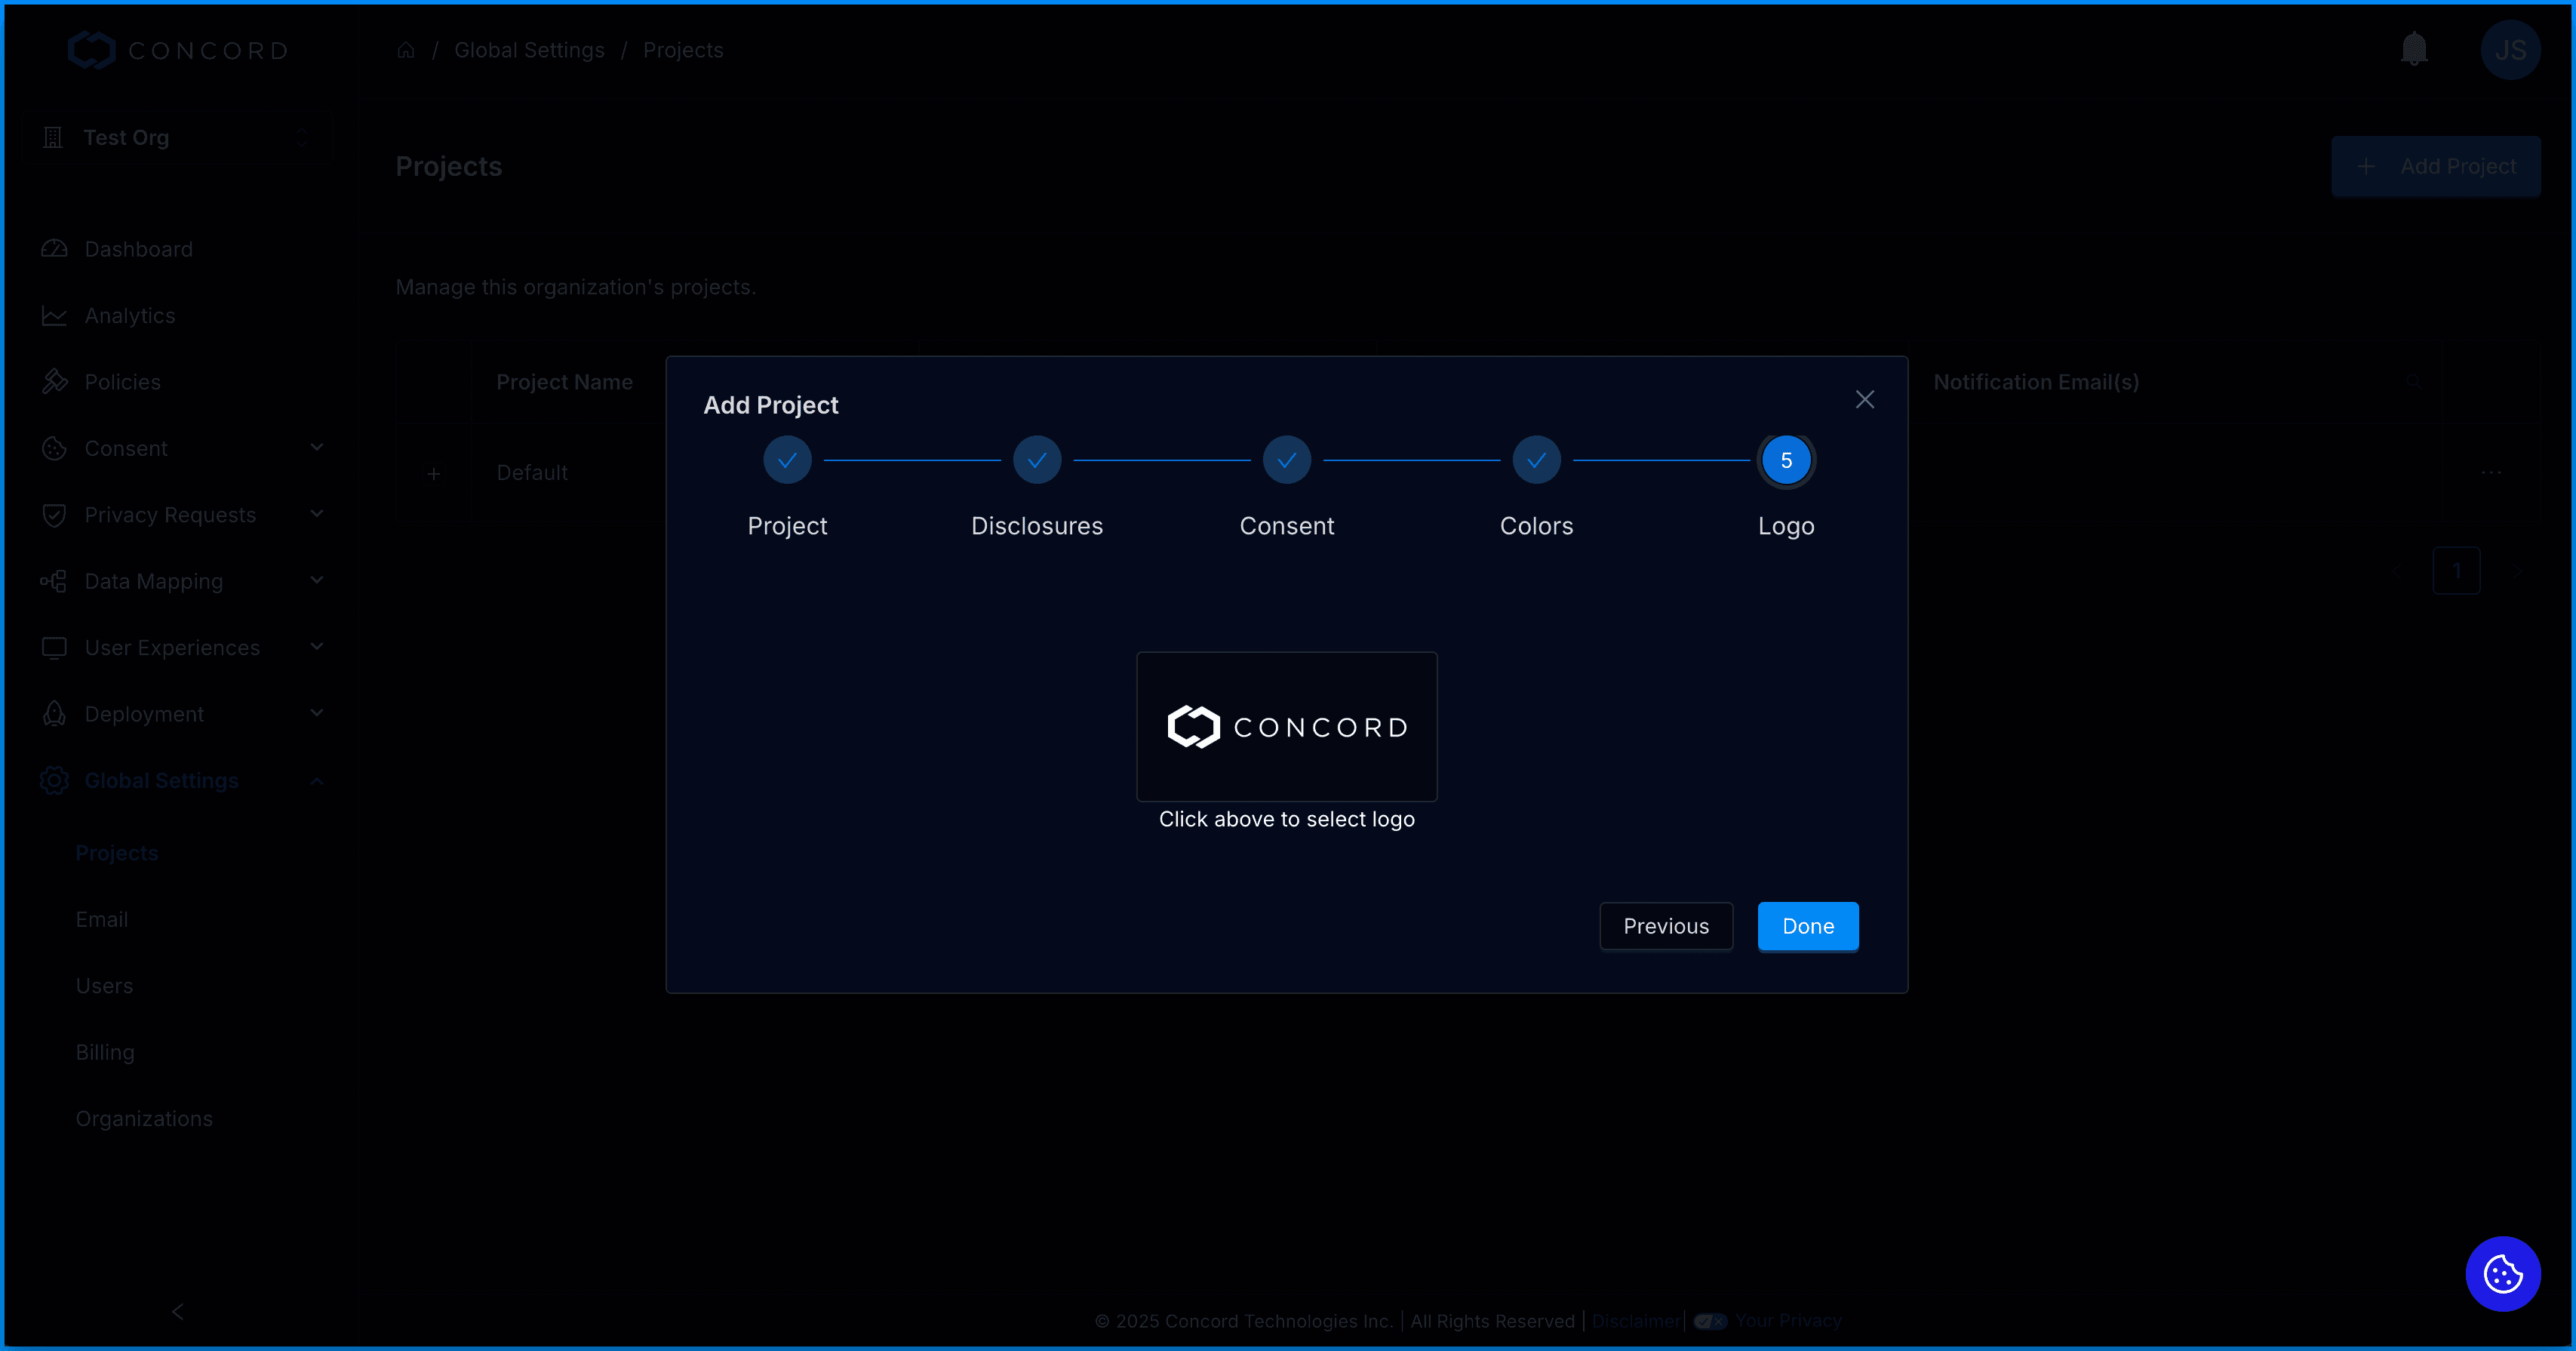Image resolution: width=2576 pixels, height=1351 pixels.
Task: Click the Concord logo thumbnail to select logo
Action: (1286, 727)
